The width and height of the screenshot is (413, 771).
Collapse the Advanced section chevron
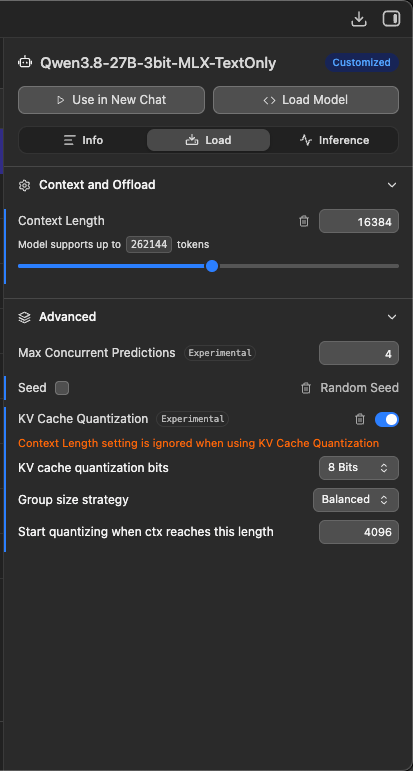[392, 317]
